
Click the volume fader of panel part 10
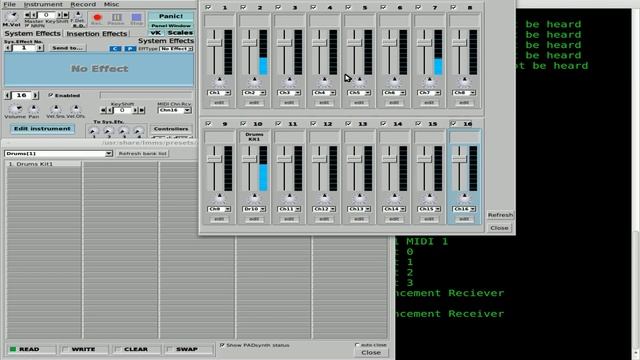coord(249,168)
